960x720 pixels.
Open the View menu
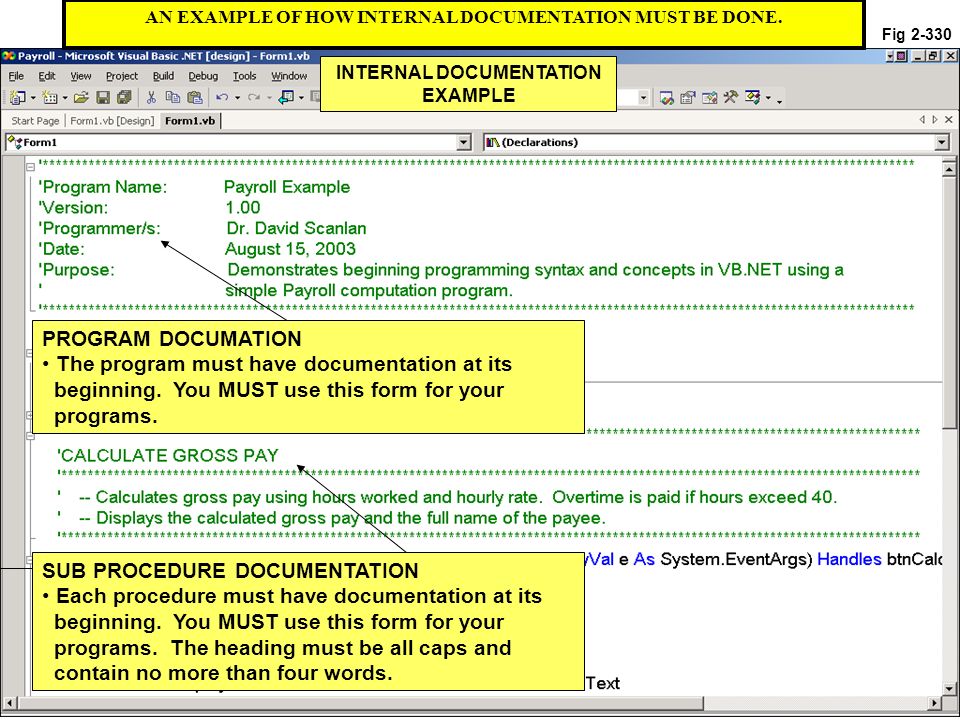click(x=81, y=76)
